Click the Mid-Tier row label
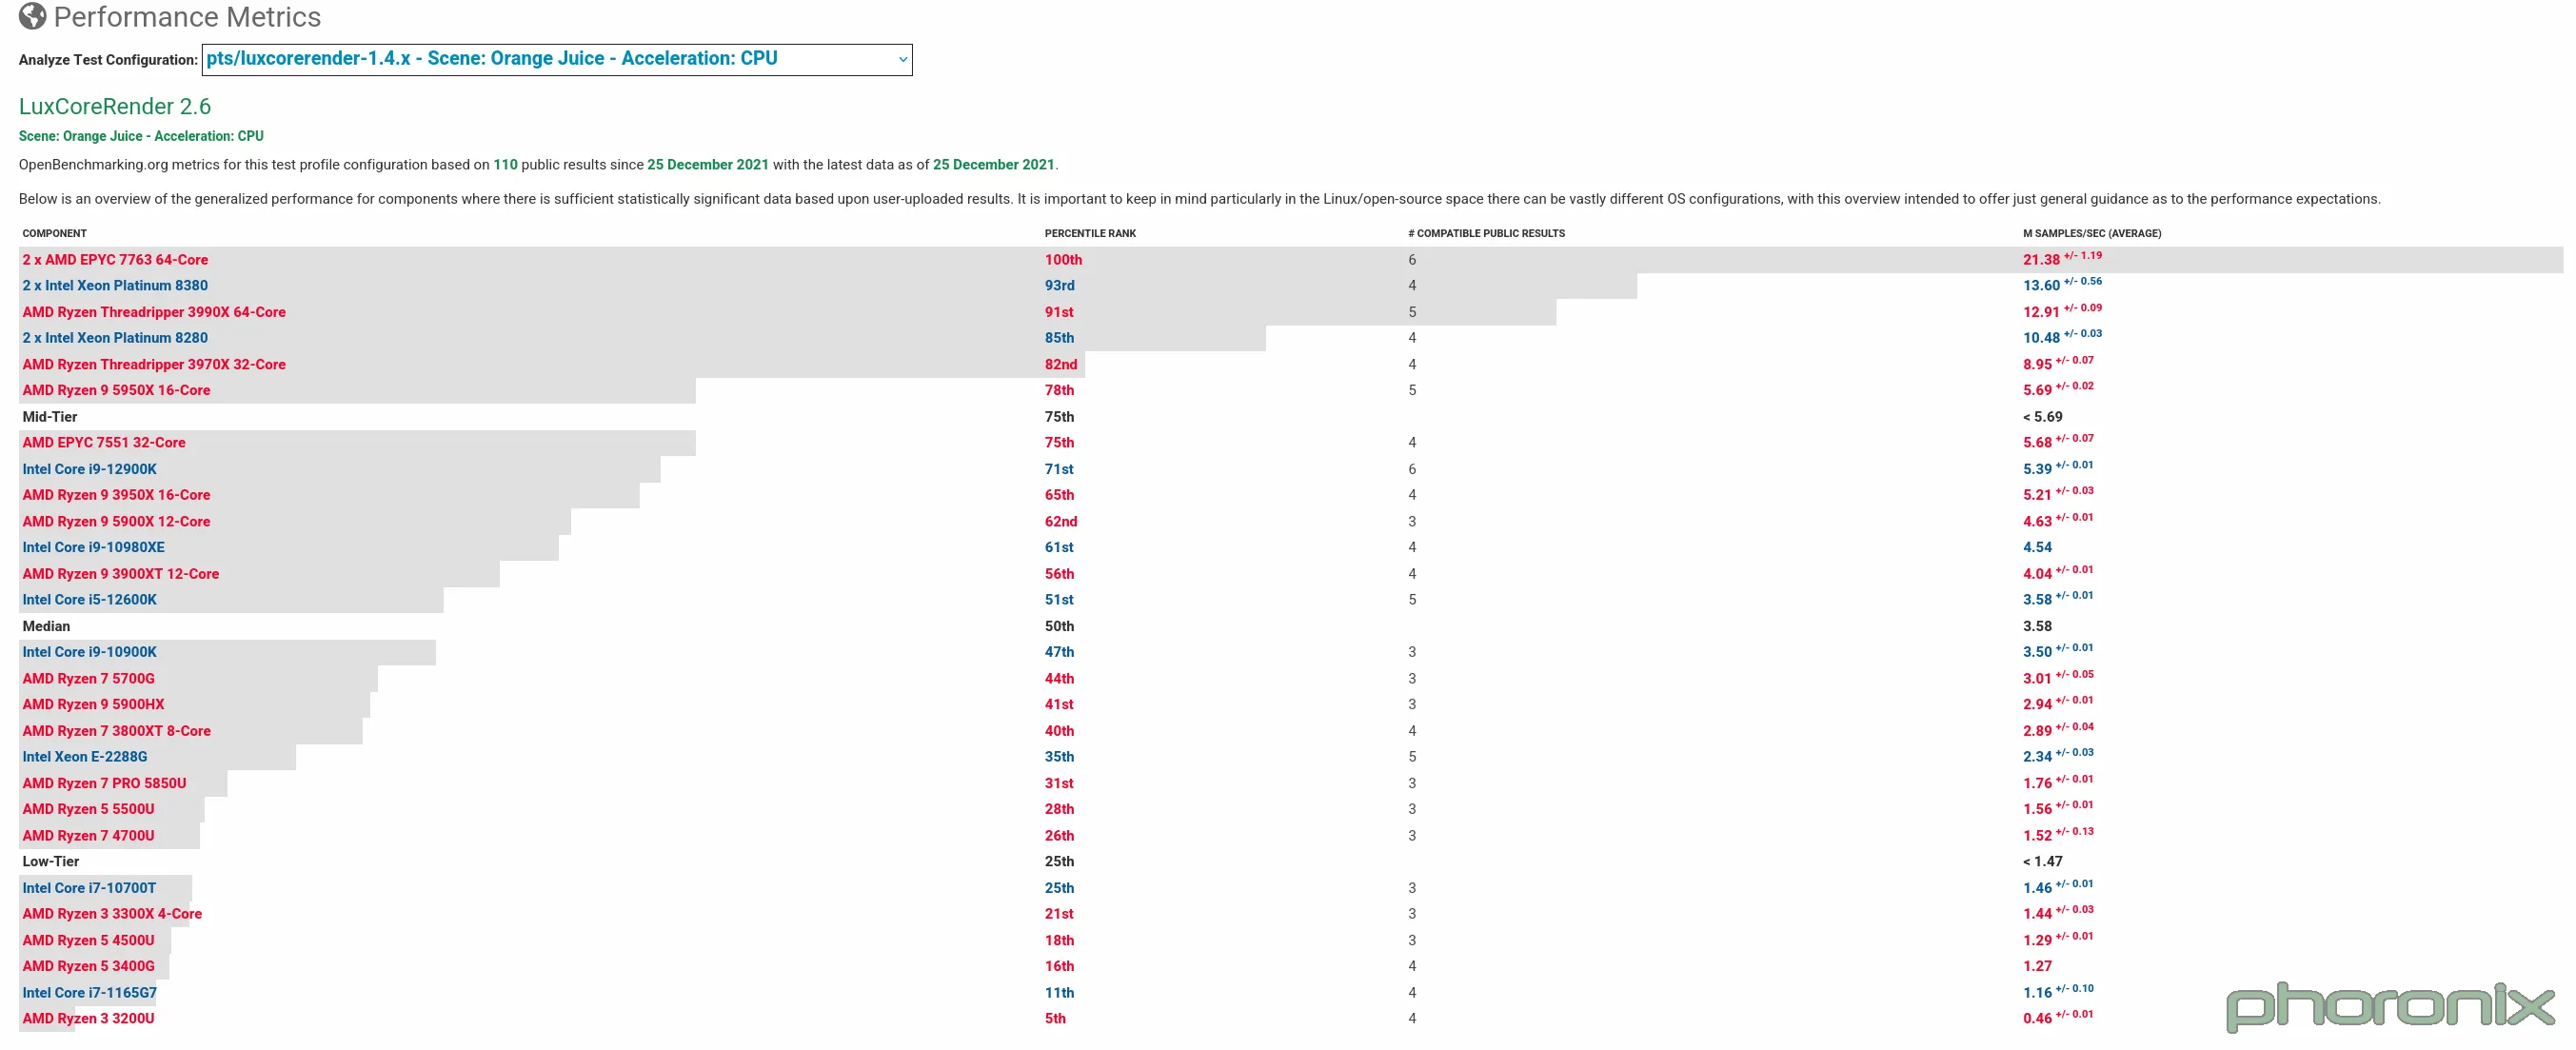The image size is (2576, 1050). point(50,417)
